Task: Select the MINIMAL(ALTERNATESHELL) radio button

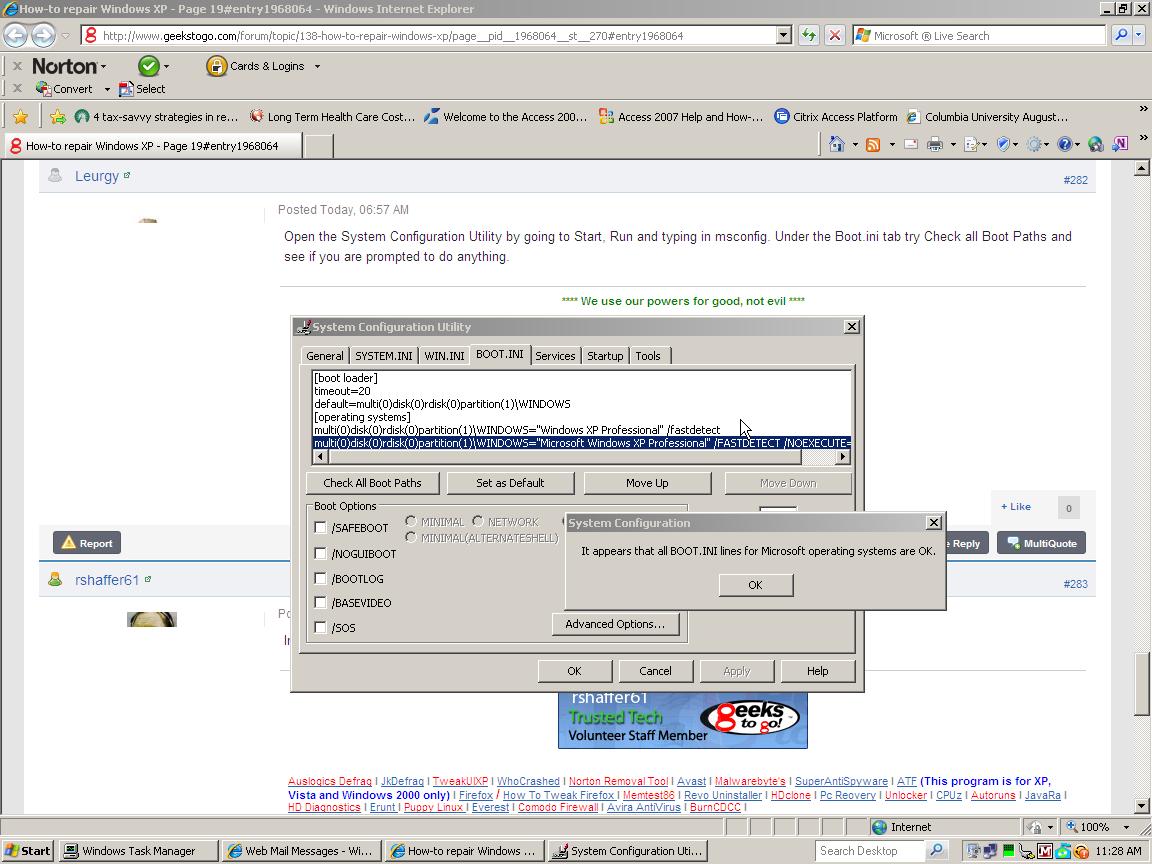Action: click(x=411, y=538)
